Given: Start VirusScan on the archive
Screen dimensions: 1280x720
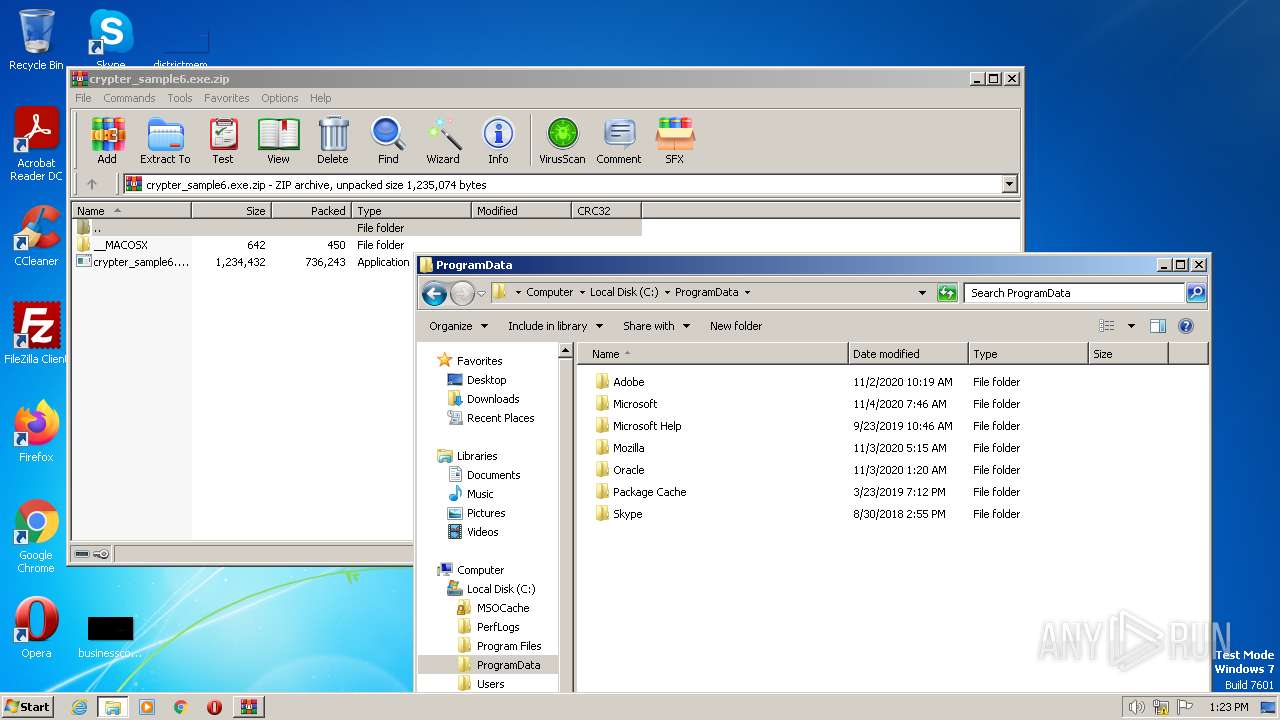Looking at the screenshot, I should 562,141.
